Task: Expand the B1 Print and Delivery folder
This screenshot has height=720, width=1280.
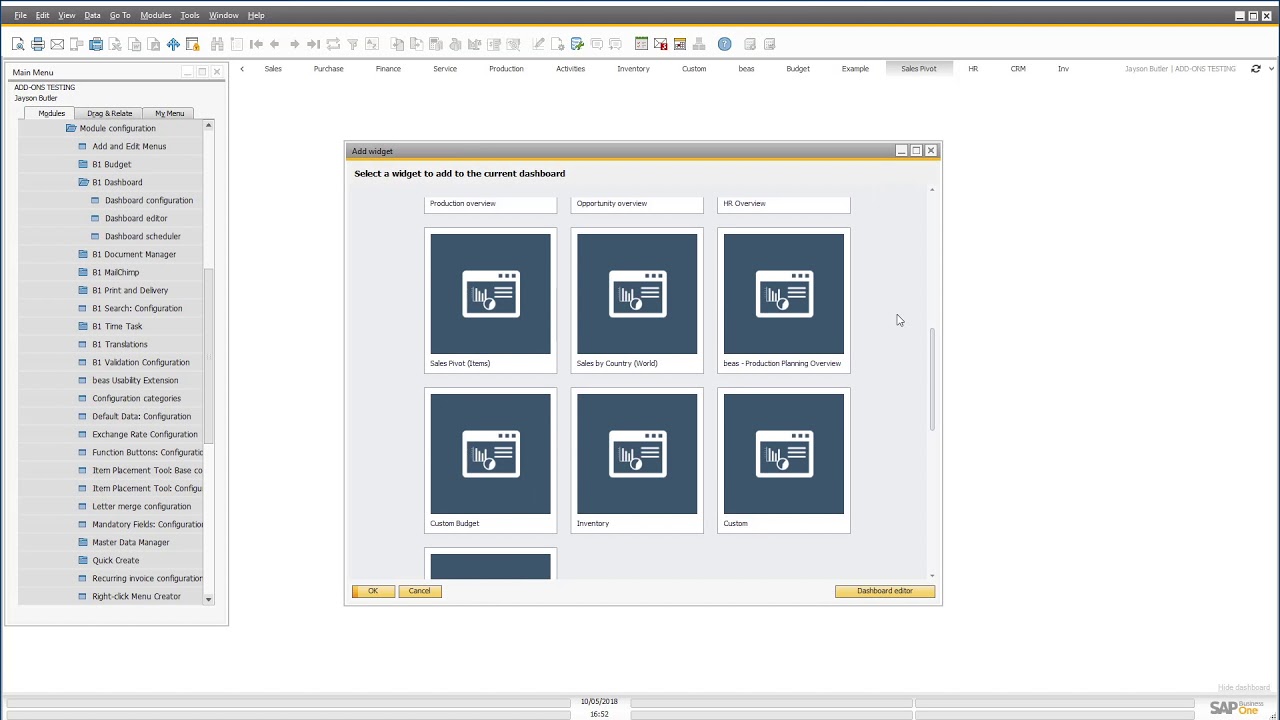Action: tap(84, 290)
